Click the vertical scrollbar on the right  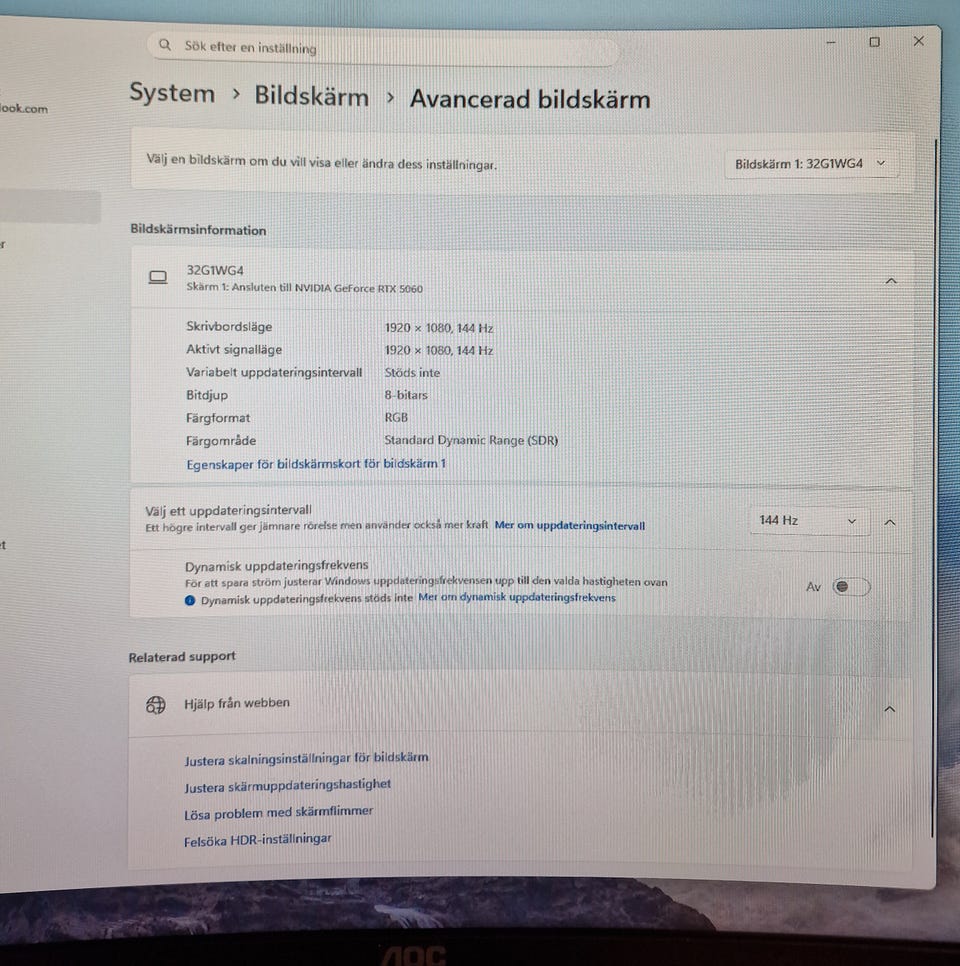[935, 487]
